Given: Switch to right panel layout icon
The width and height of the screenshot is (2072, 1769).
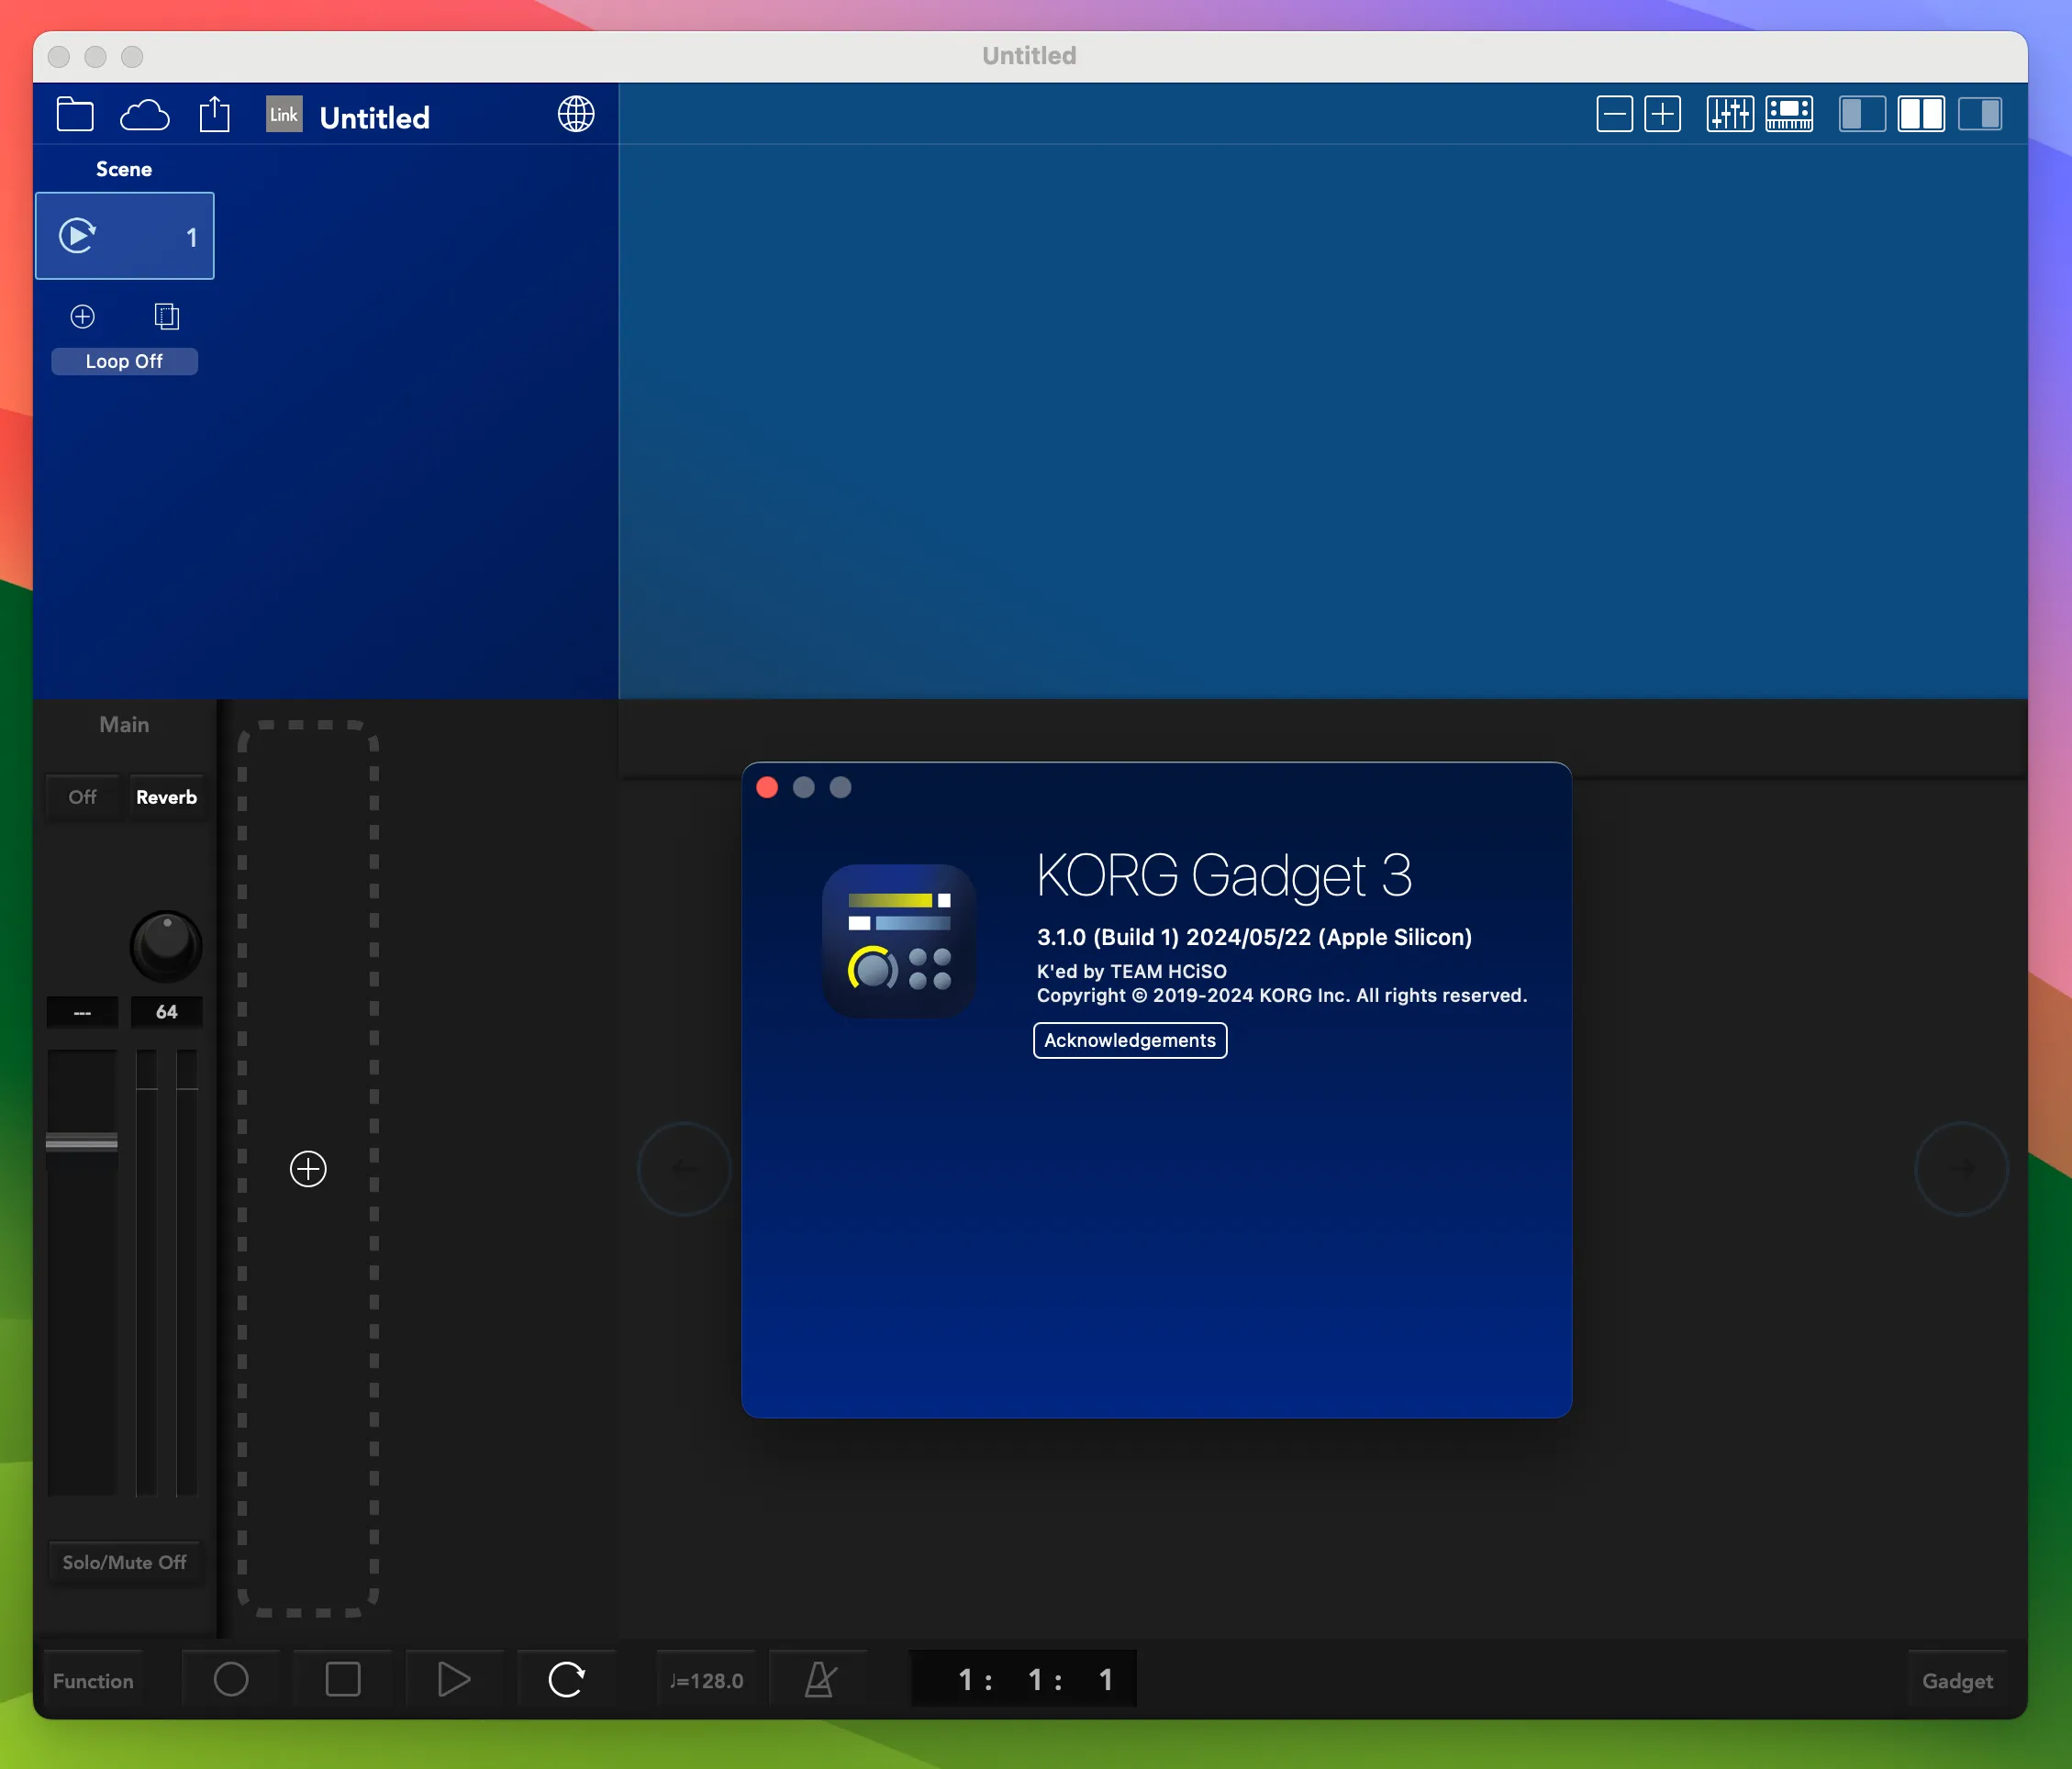Looking at the screenshot, I should [1980, 114].
